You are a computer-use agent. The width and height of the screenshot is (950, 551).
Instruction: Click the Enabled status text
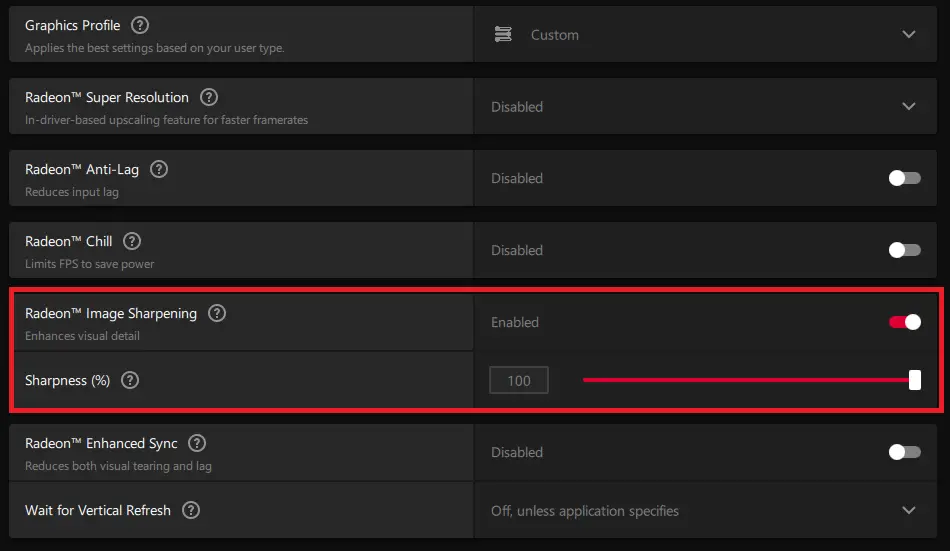click(514, 322)
